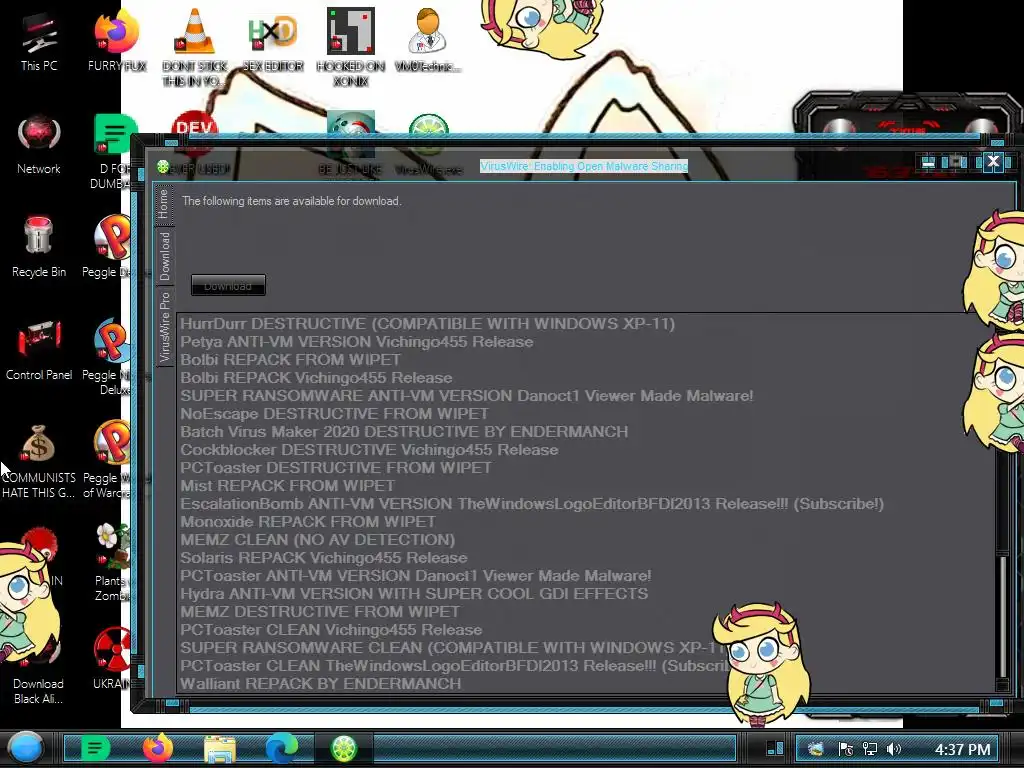Image resolution: width=1024 pixels, height=768 pixels.
Task: Select NoEscape DESTRUCTIVE FROM WIPET
Action: 334,413
